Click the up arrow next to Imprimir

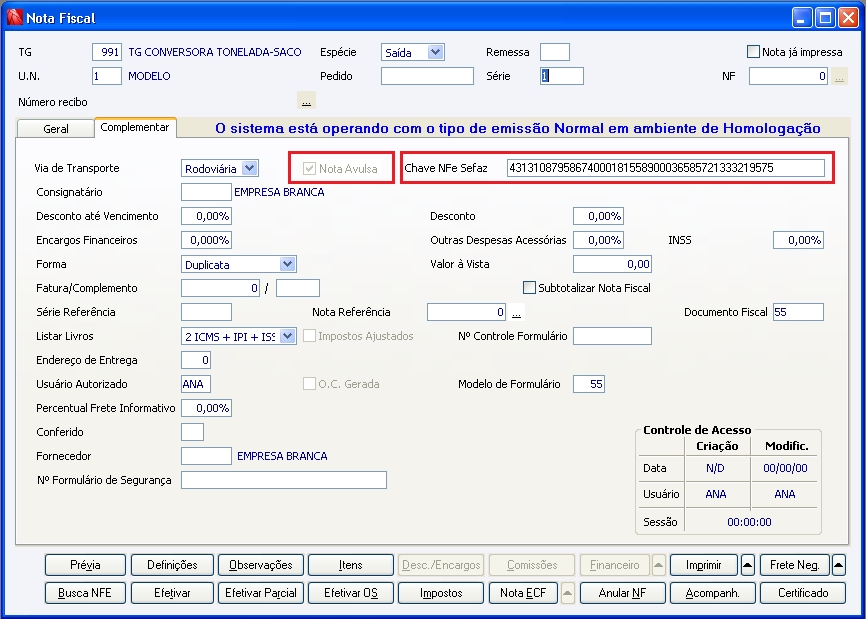pos(747,565)
